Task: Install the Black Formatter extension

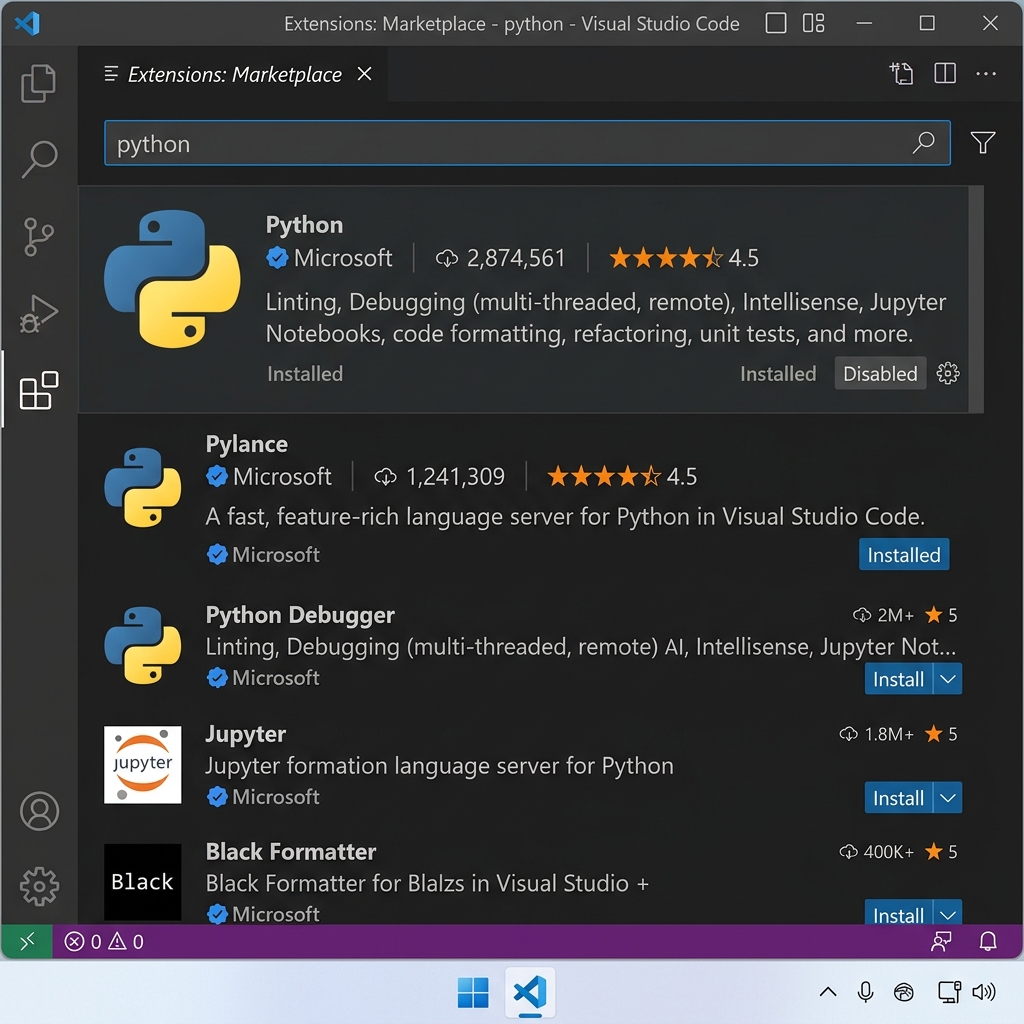Action: point(899,913)
